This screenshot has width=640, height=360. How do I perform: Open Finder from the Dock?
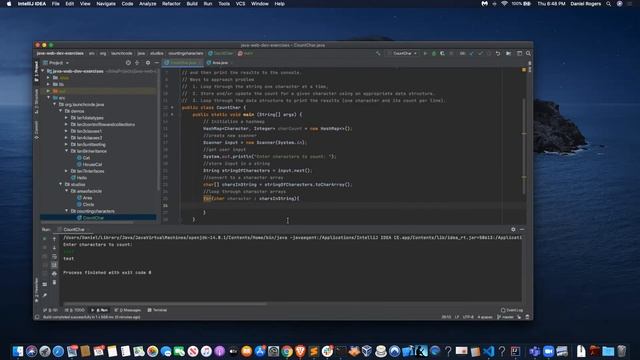(18, 351)
